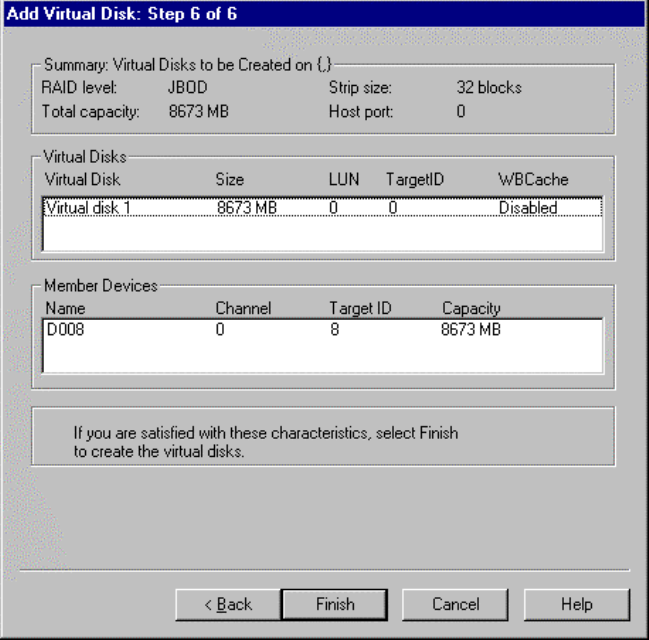Click the LUN column header
This screenshot has width=649, height=640.
click(x=343, y=180)
